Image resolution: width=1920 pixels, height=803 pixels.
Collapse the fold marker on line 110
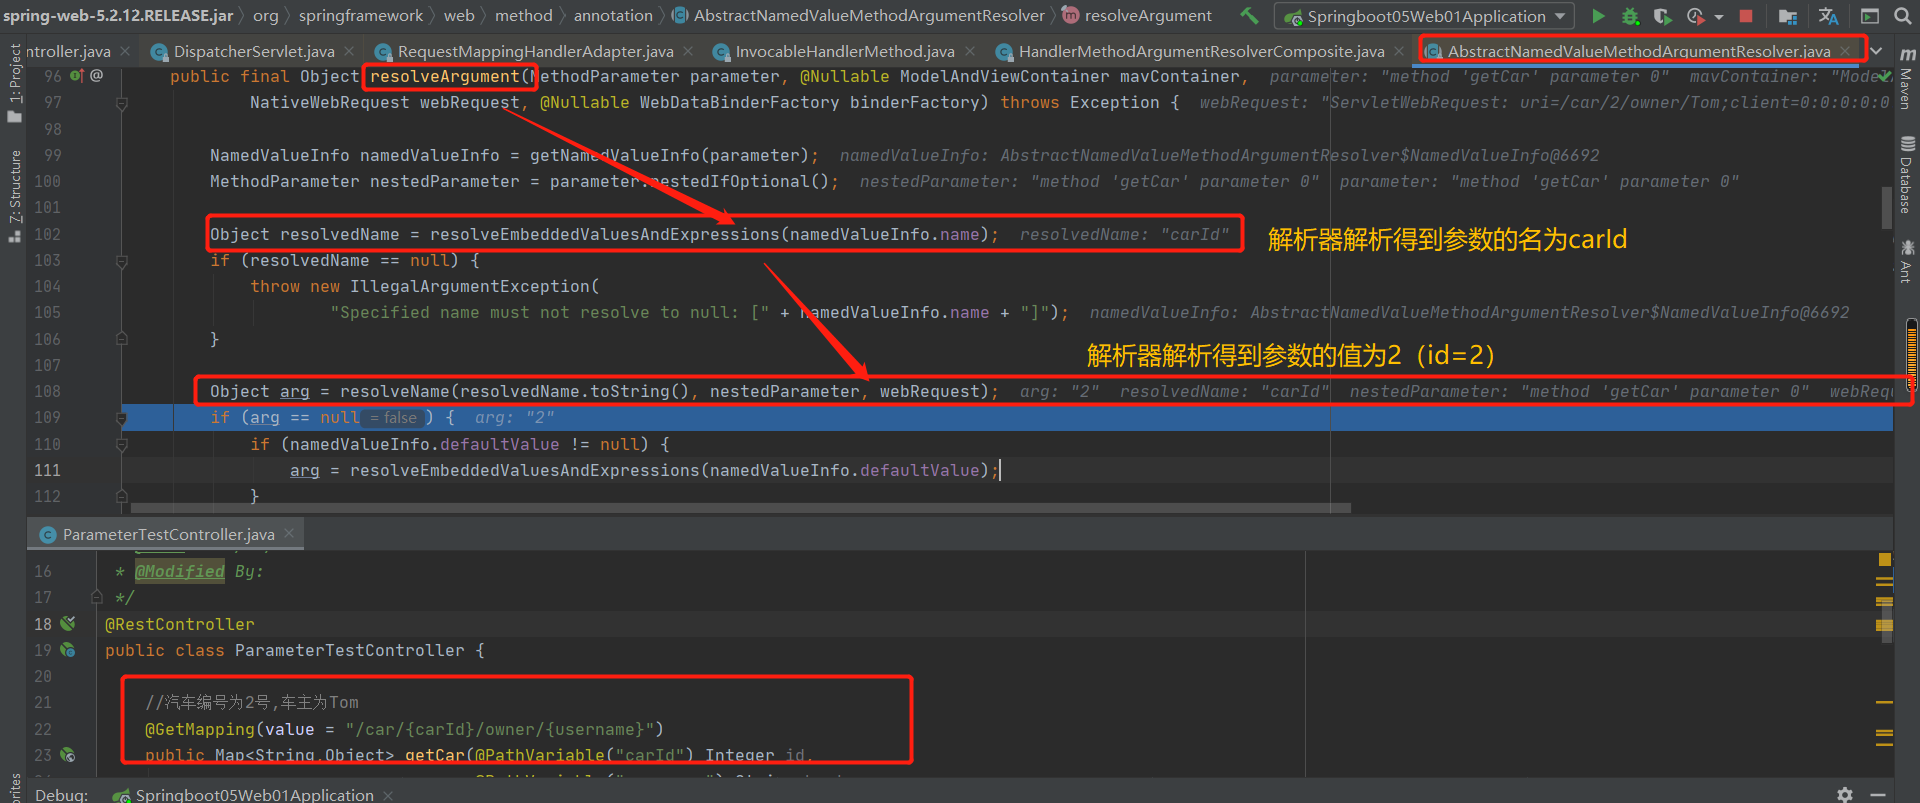pos(122,444)
